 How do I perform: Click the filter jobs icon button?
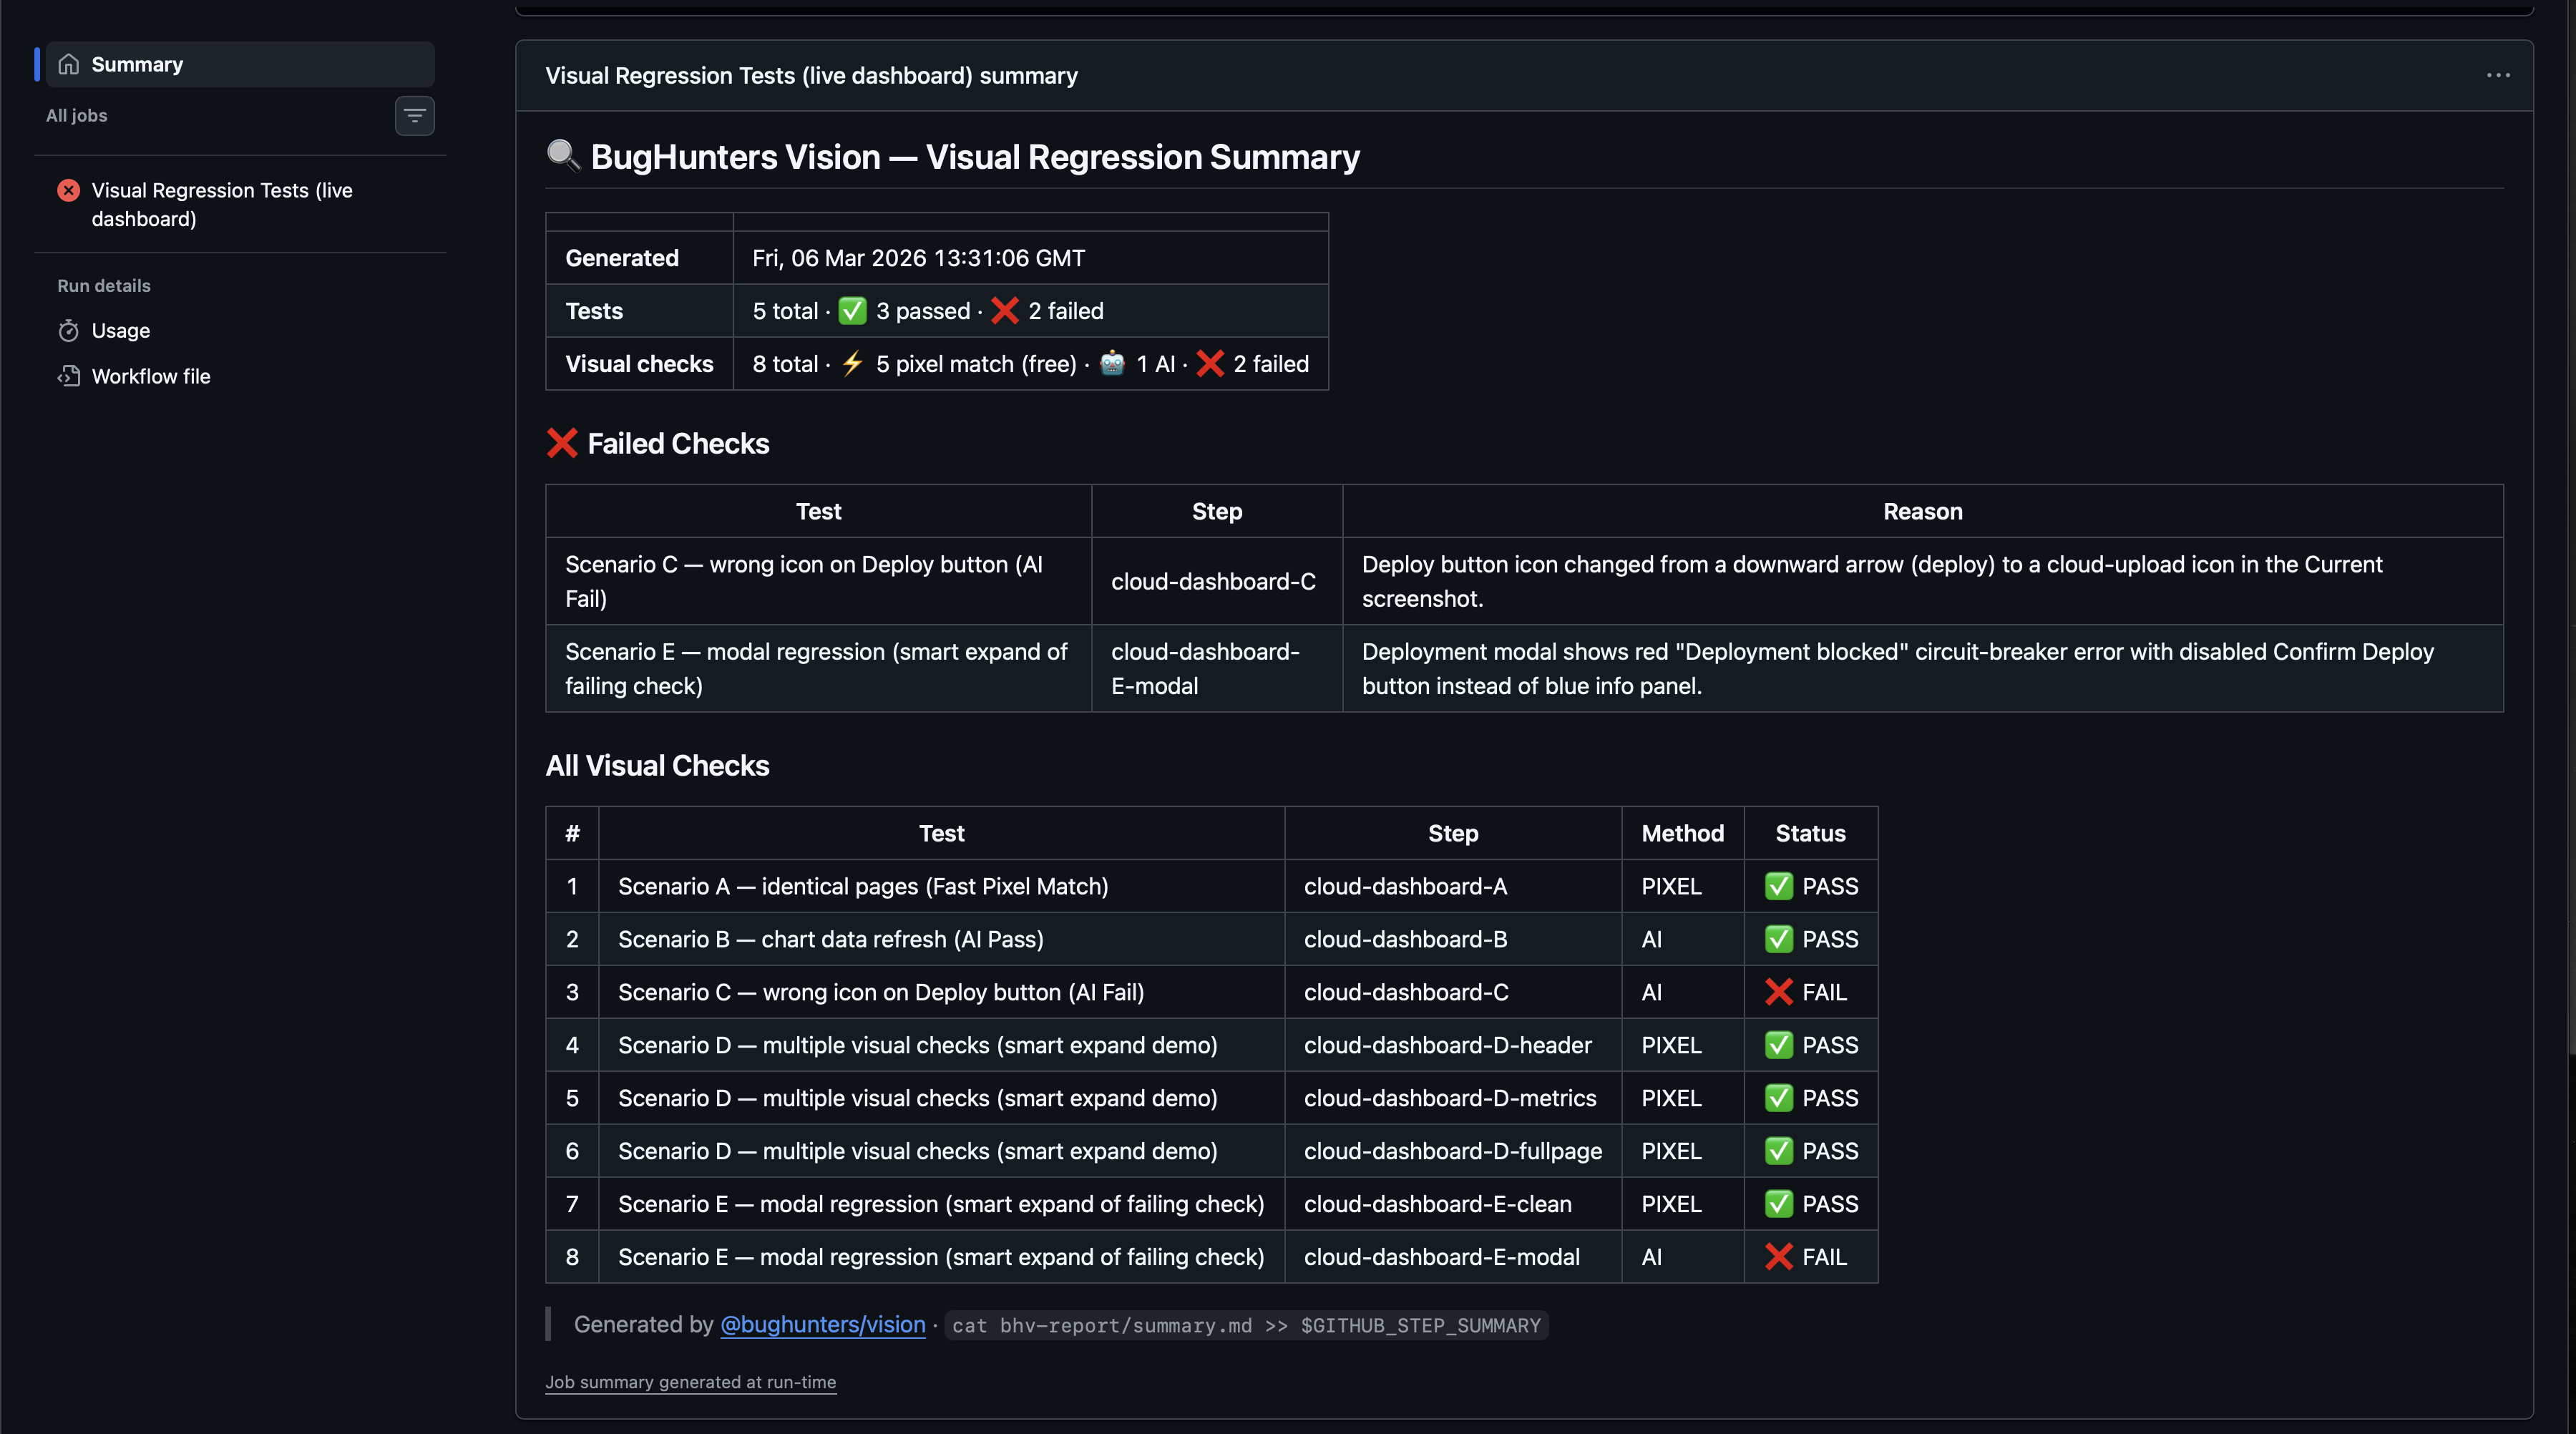click(414, 116)
